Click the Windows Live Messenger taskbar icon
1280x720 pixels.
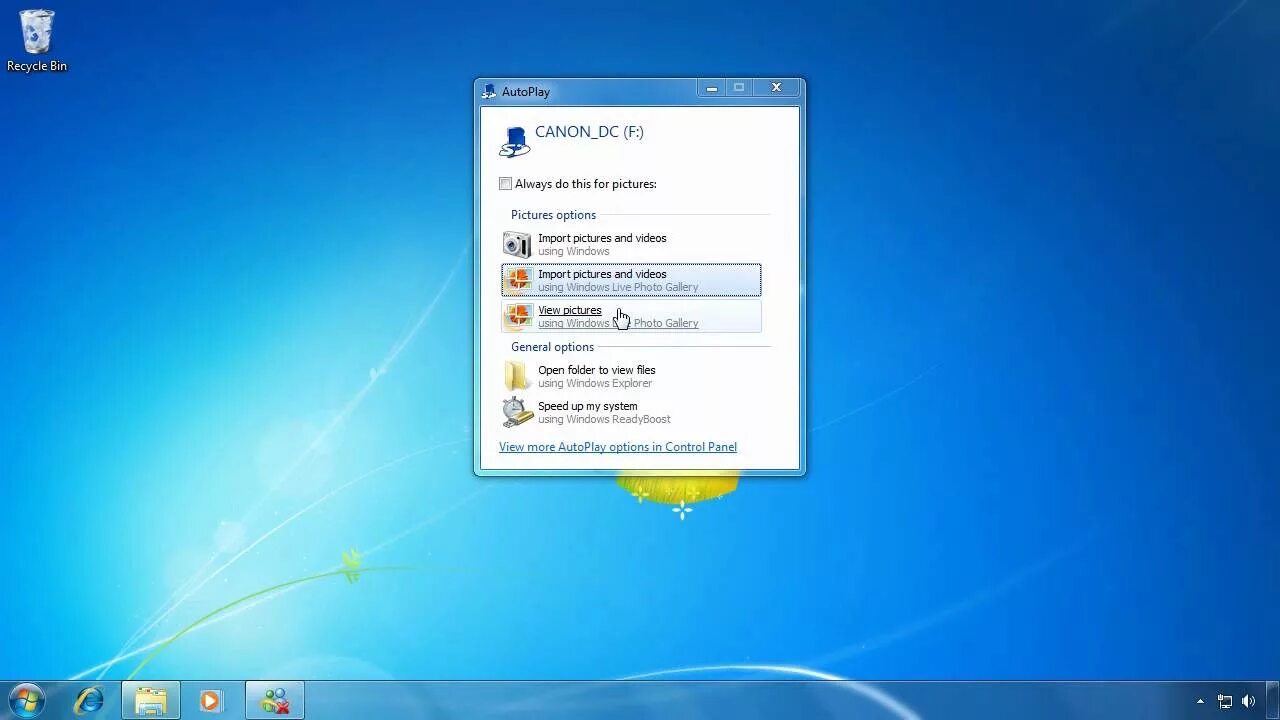(274, 700)
